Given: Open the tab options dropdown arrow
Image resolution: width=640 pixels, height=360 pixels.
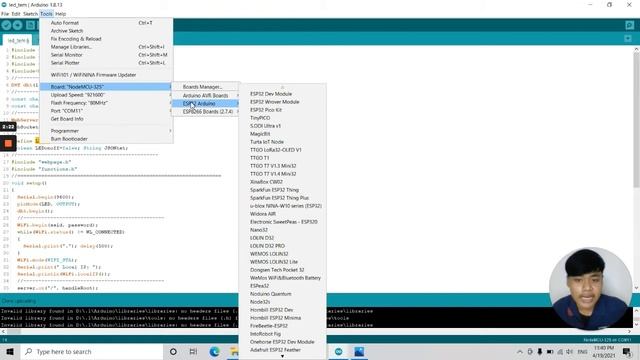Looking at the screenshot, I should pyautogui.click(x=628, y=39).
